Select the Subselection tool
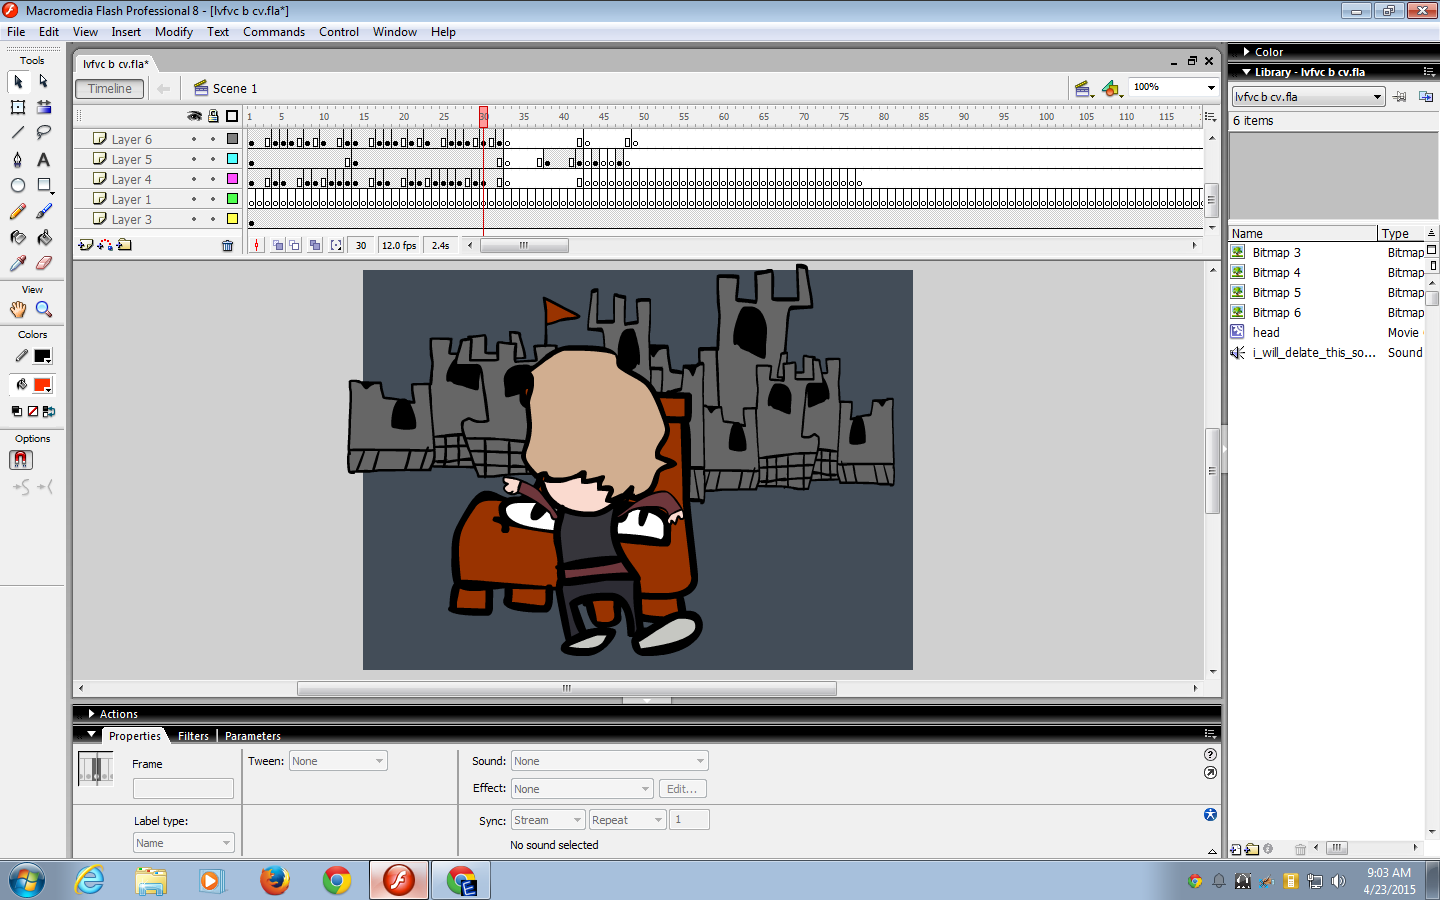 pyautogui.click(x=44, y=81)
